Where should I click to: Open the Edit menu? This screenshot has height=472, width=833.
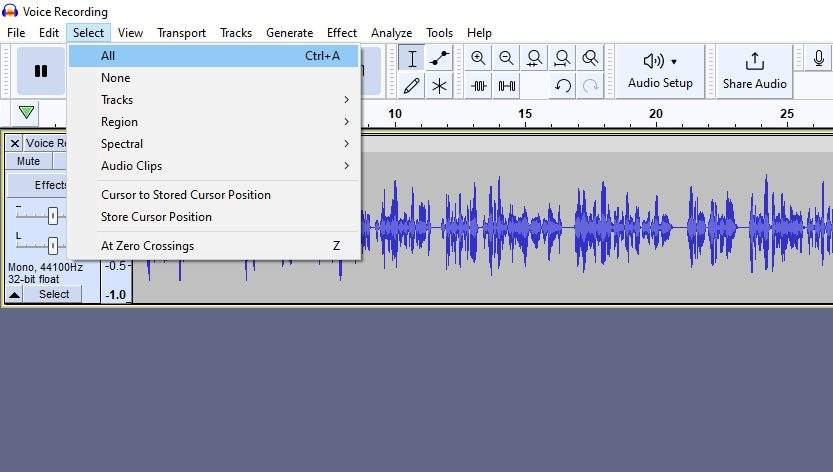pos(49,33)
